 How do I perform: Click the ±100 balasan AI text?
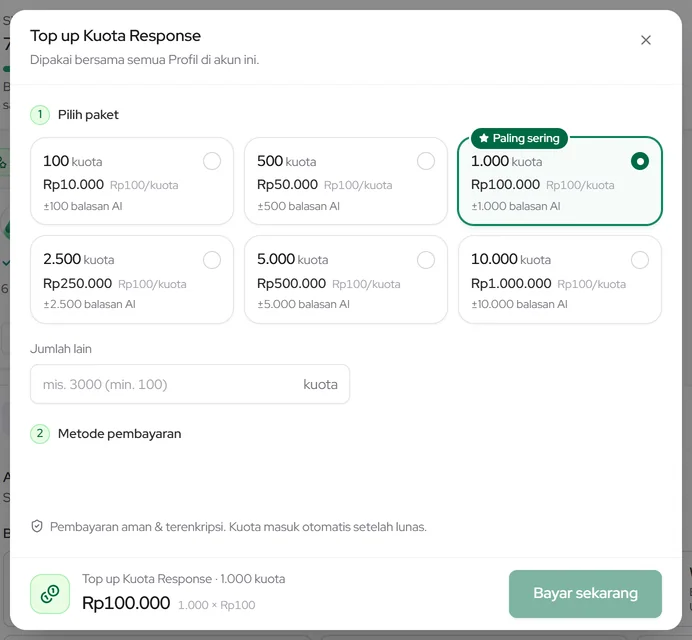83,206
